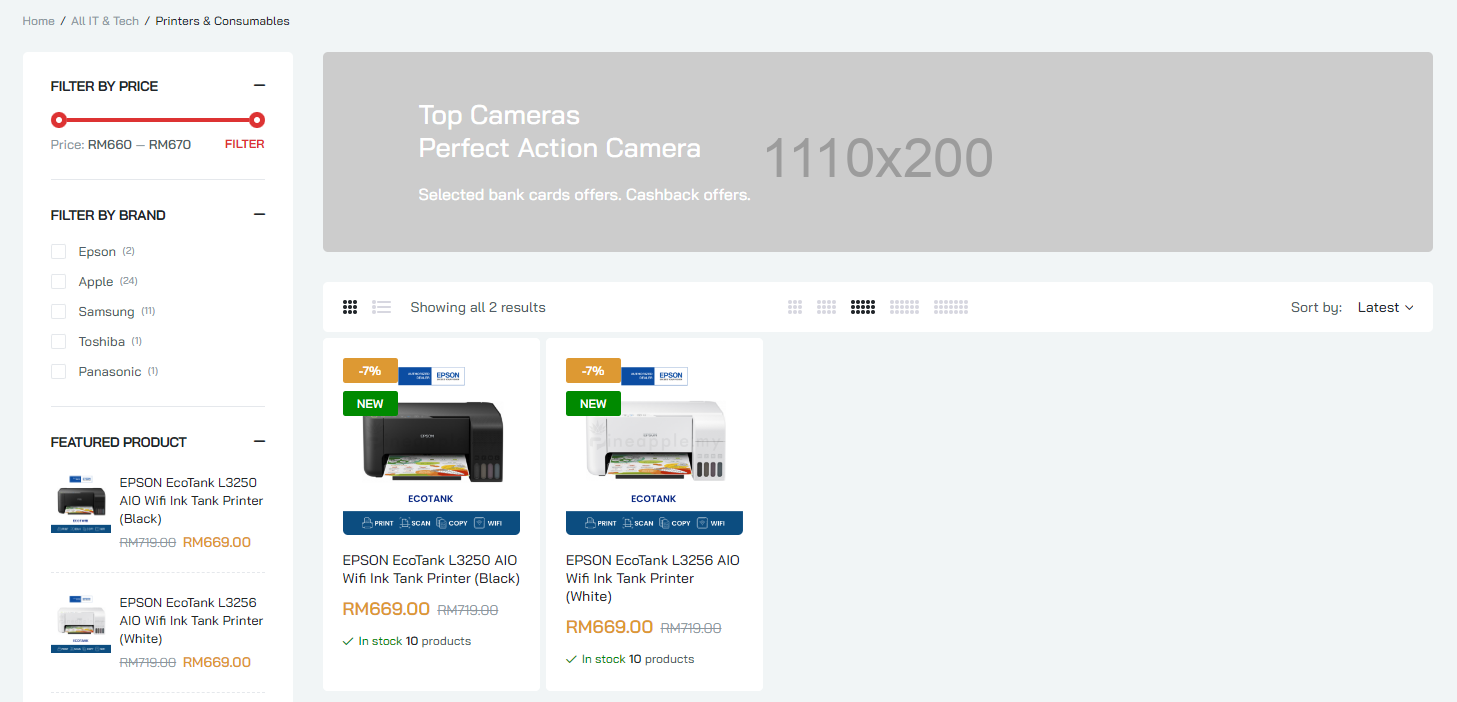Image resolution: width=1457 pixels, height=702 pixels.
Task: Tick the Toshiba brand checkbox
Action: [x=58, y=341]
